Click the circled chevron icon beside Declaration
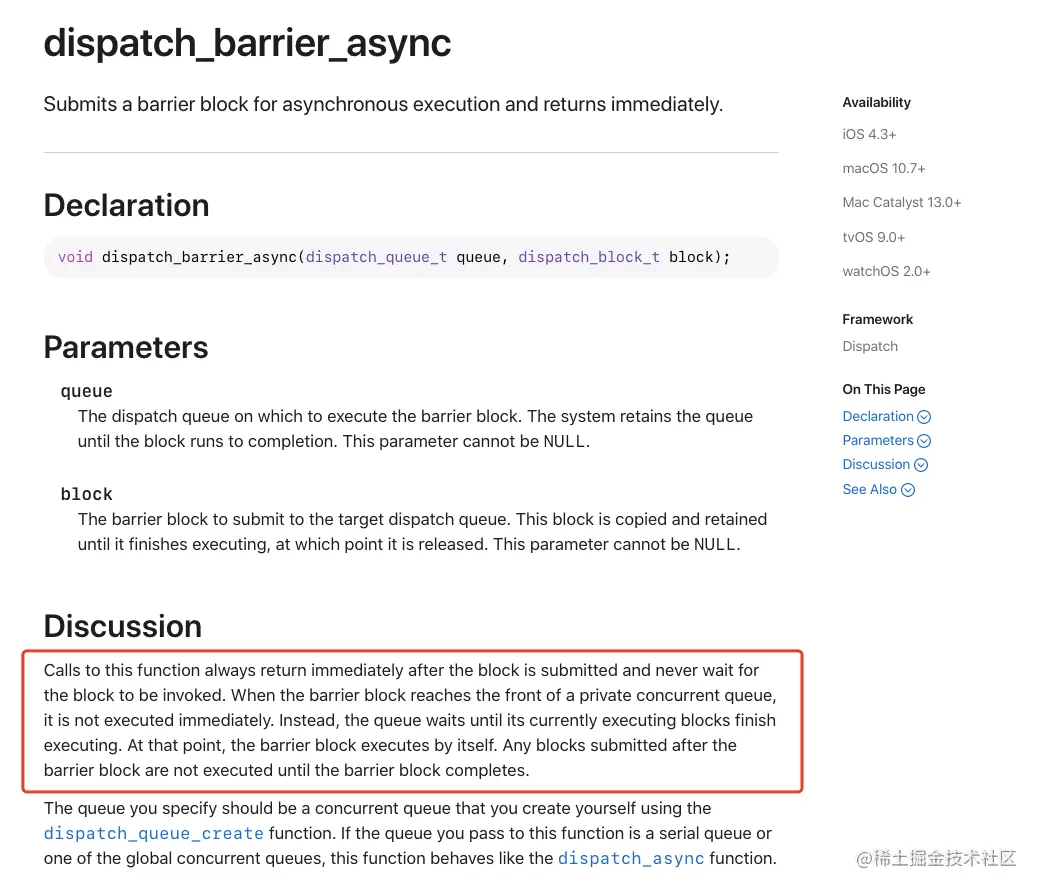 [x=924, y=417]
